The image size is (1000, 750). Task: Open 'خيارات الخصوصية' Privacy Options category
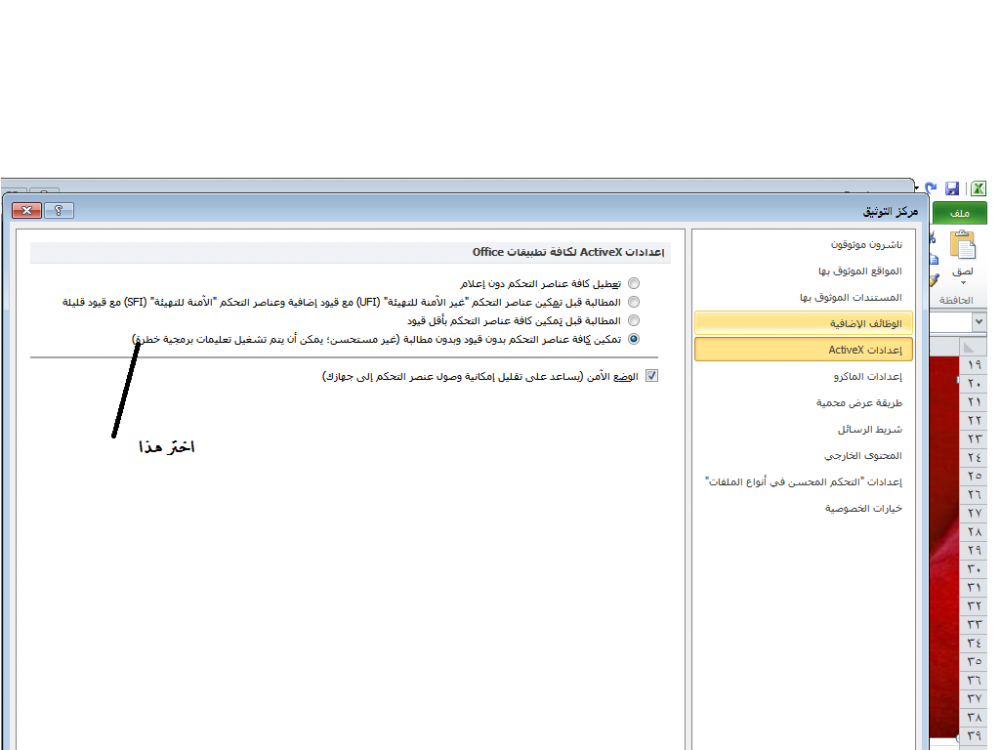[x=864, y=508]
